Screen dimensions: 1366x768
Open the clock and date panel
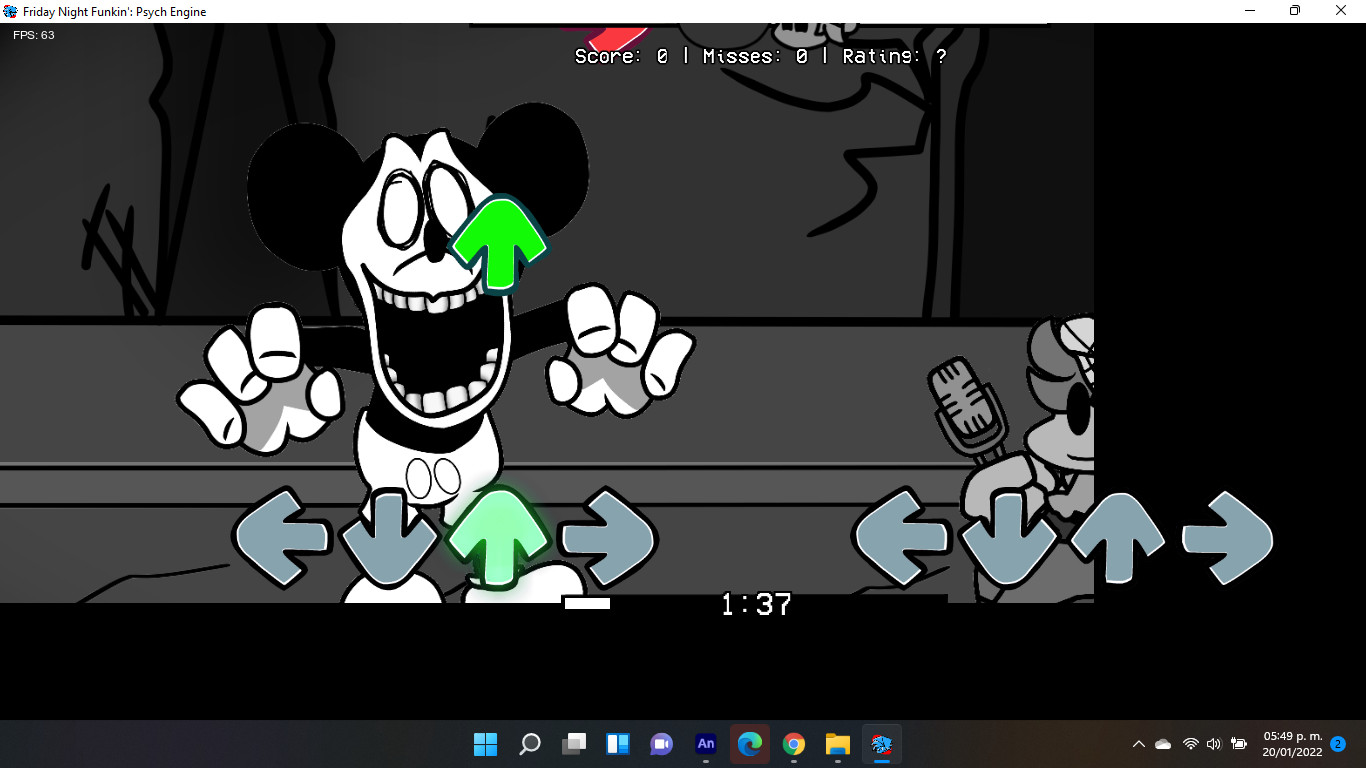click(x=1292, y=744)
